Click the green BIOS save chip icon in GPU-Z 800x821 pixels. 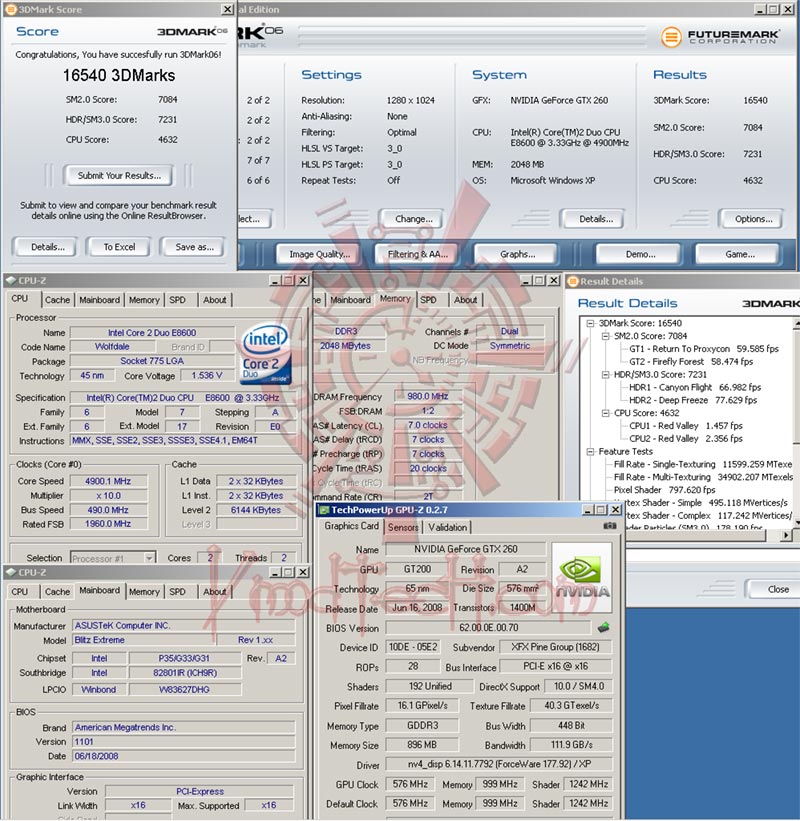pyautogui.click(x=603, y=627)
